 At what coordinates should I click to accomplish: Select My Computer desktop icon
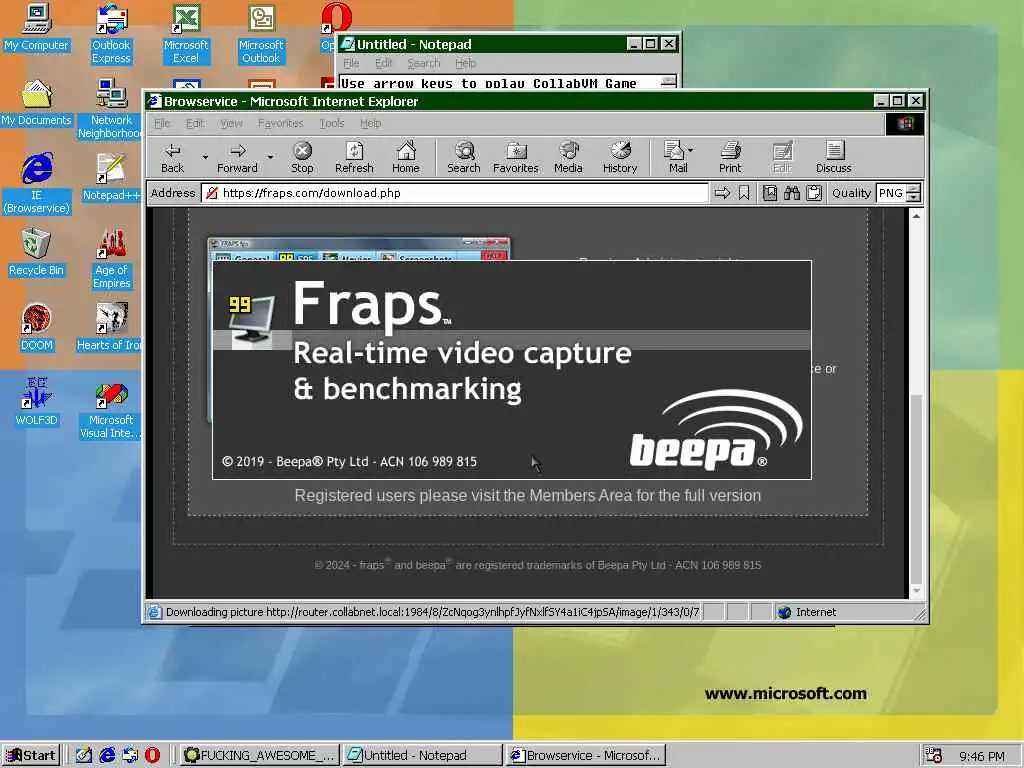point(36,27)
